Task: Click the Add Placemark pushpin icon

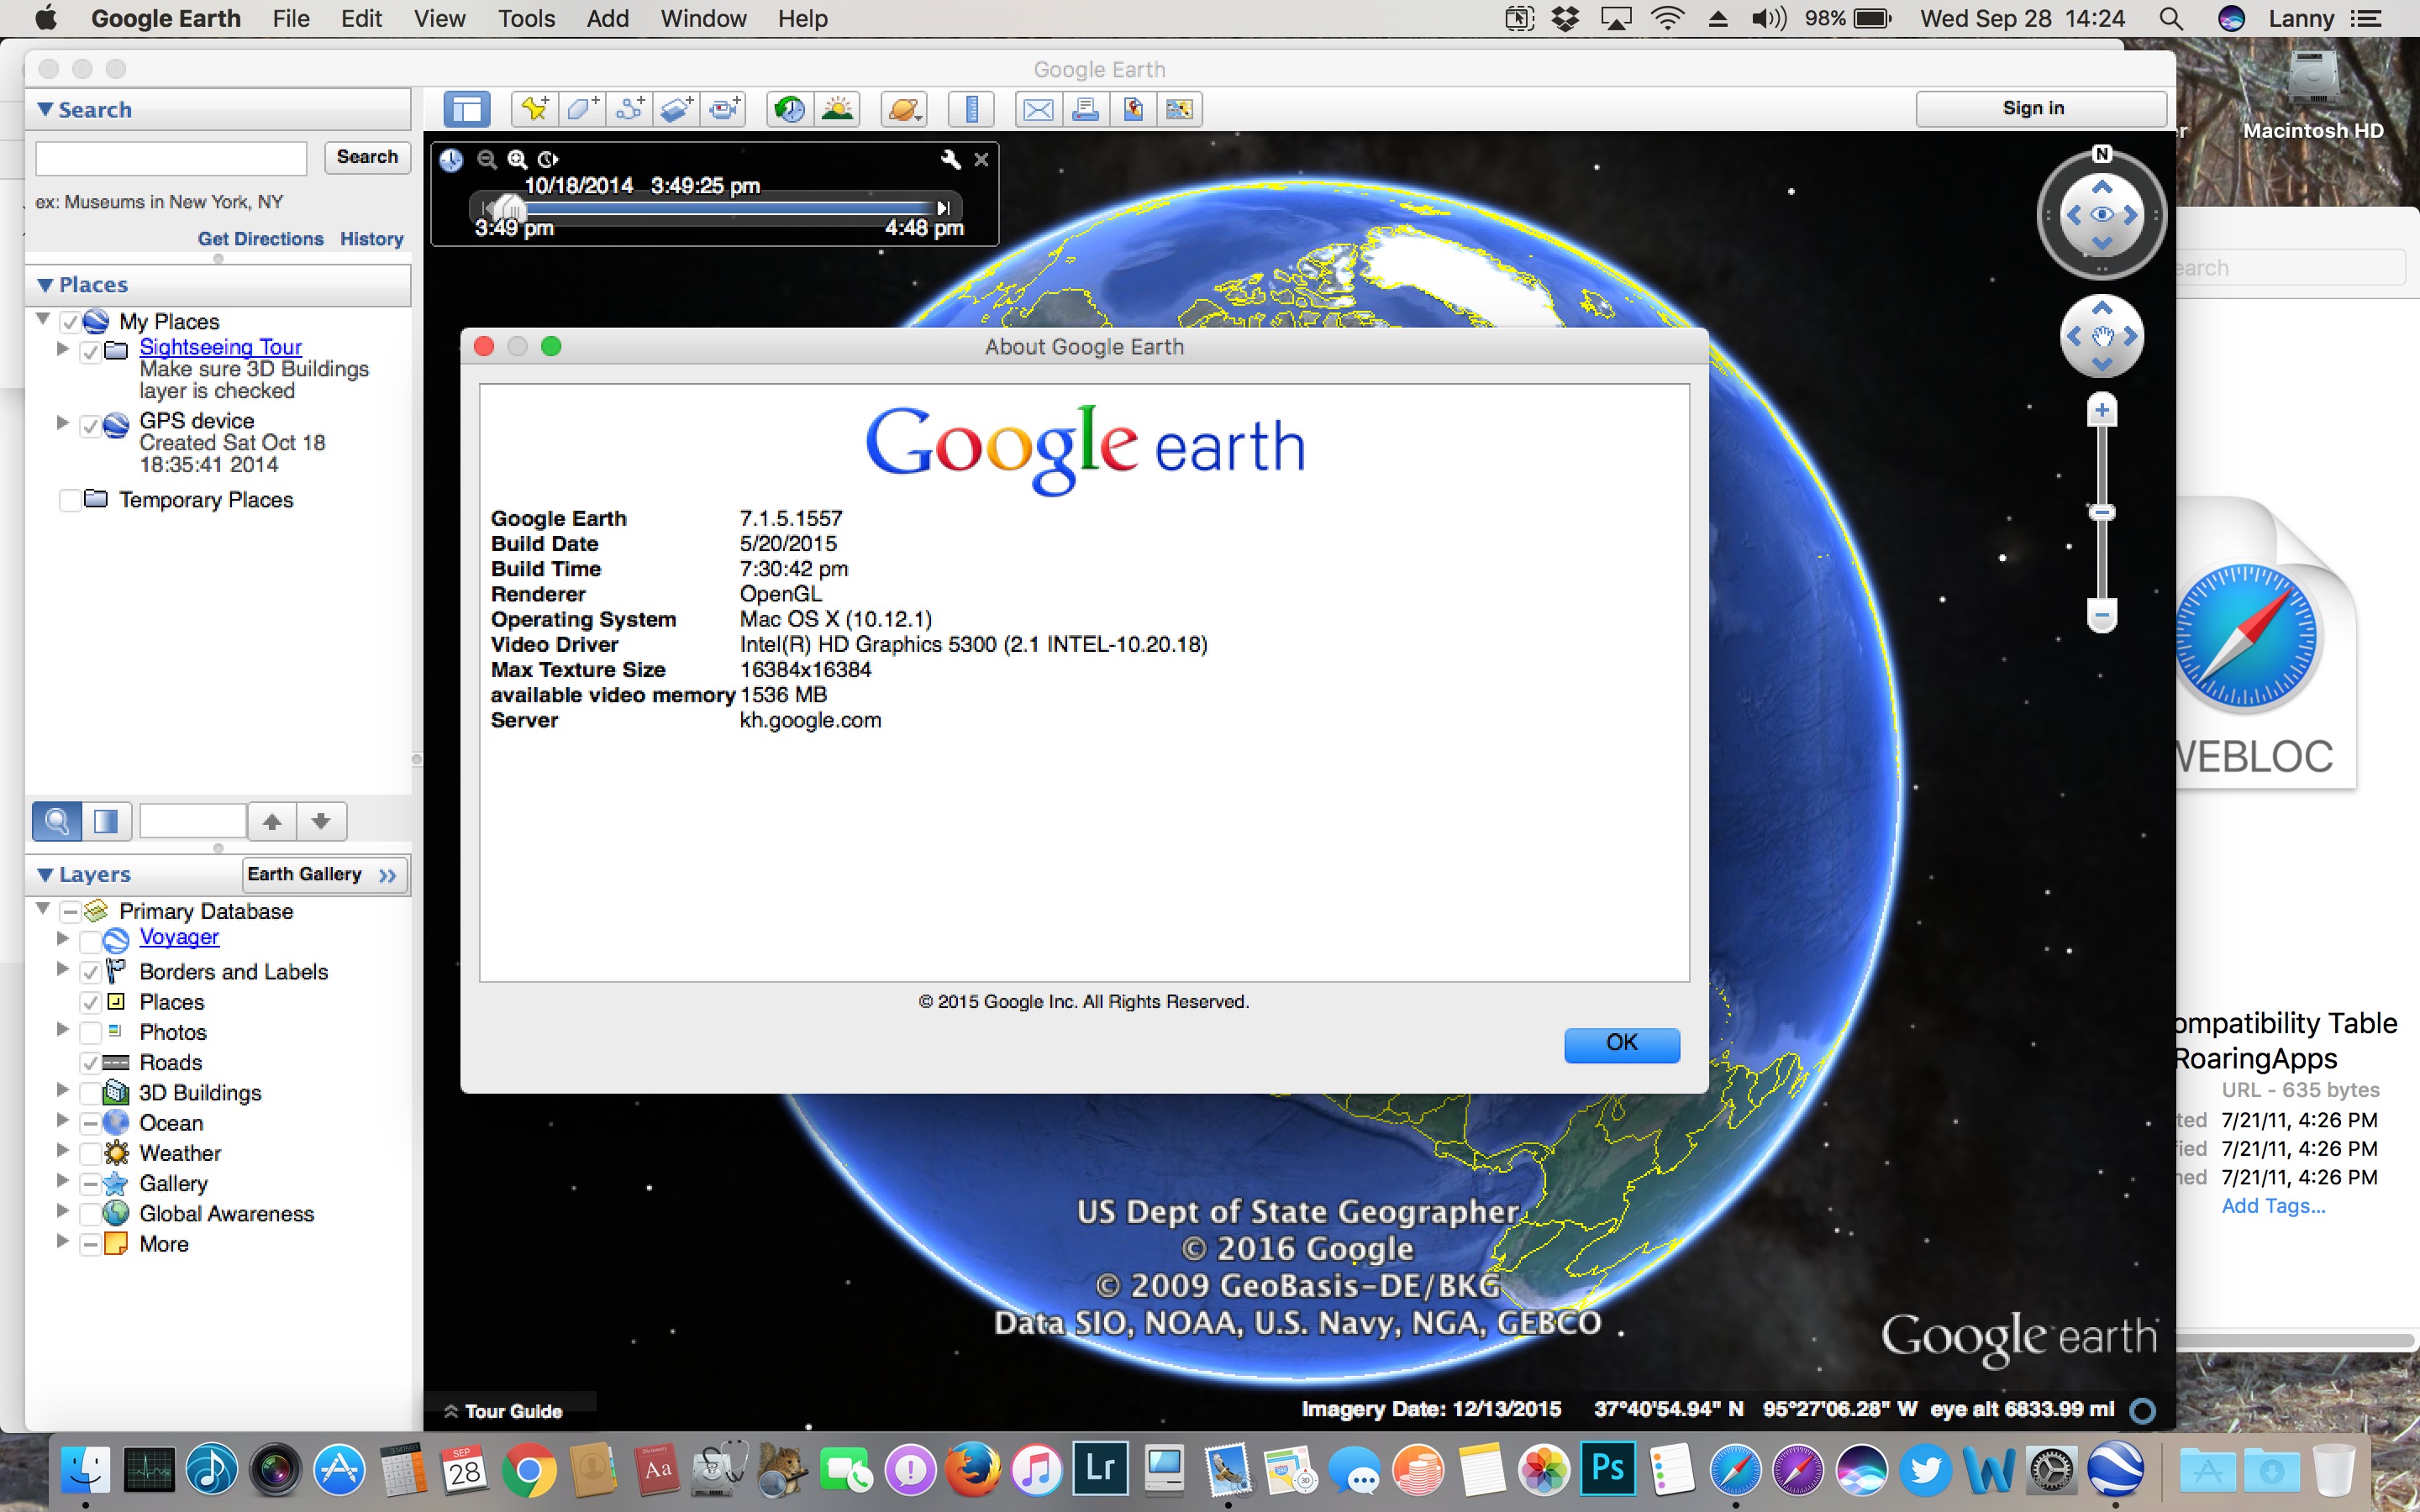Action: tap(534, 109)
